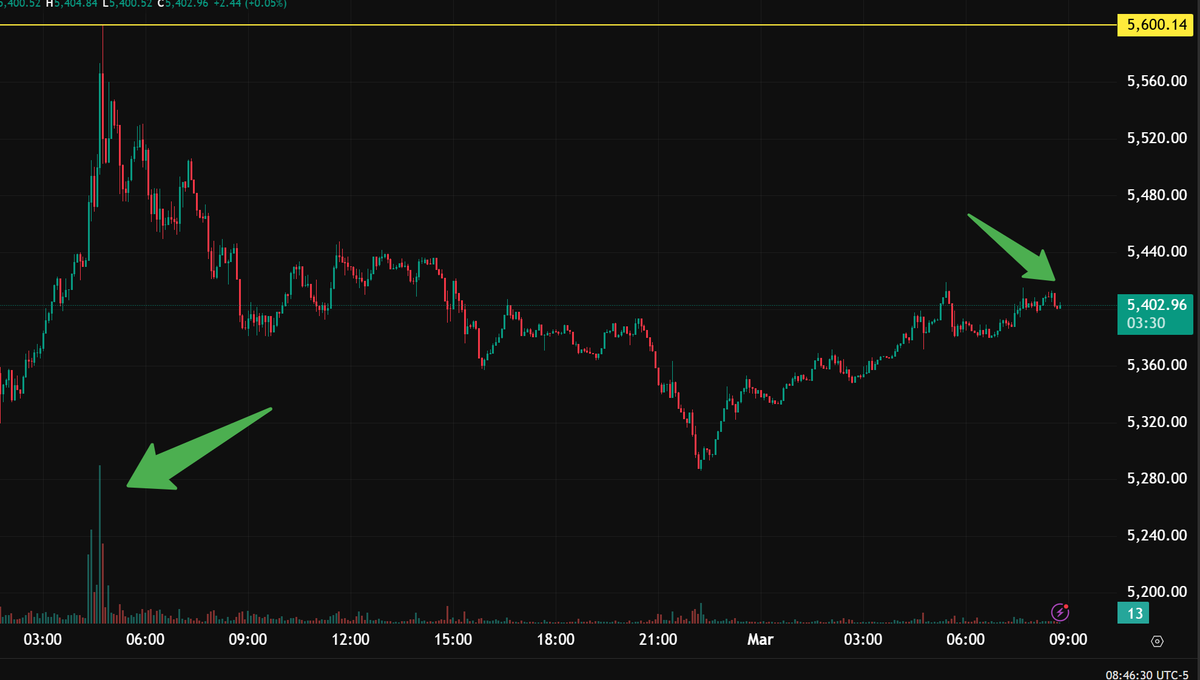The image size is (1200, 680).
Task: Click the 5,520.00 price axis label
Action: click(1155, 138)
